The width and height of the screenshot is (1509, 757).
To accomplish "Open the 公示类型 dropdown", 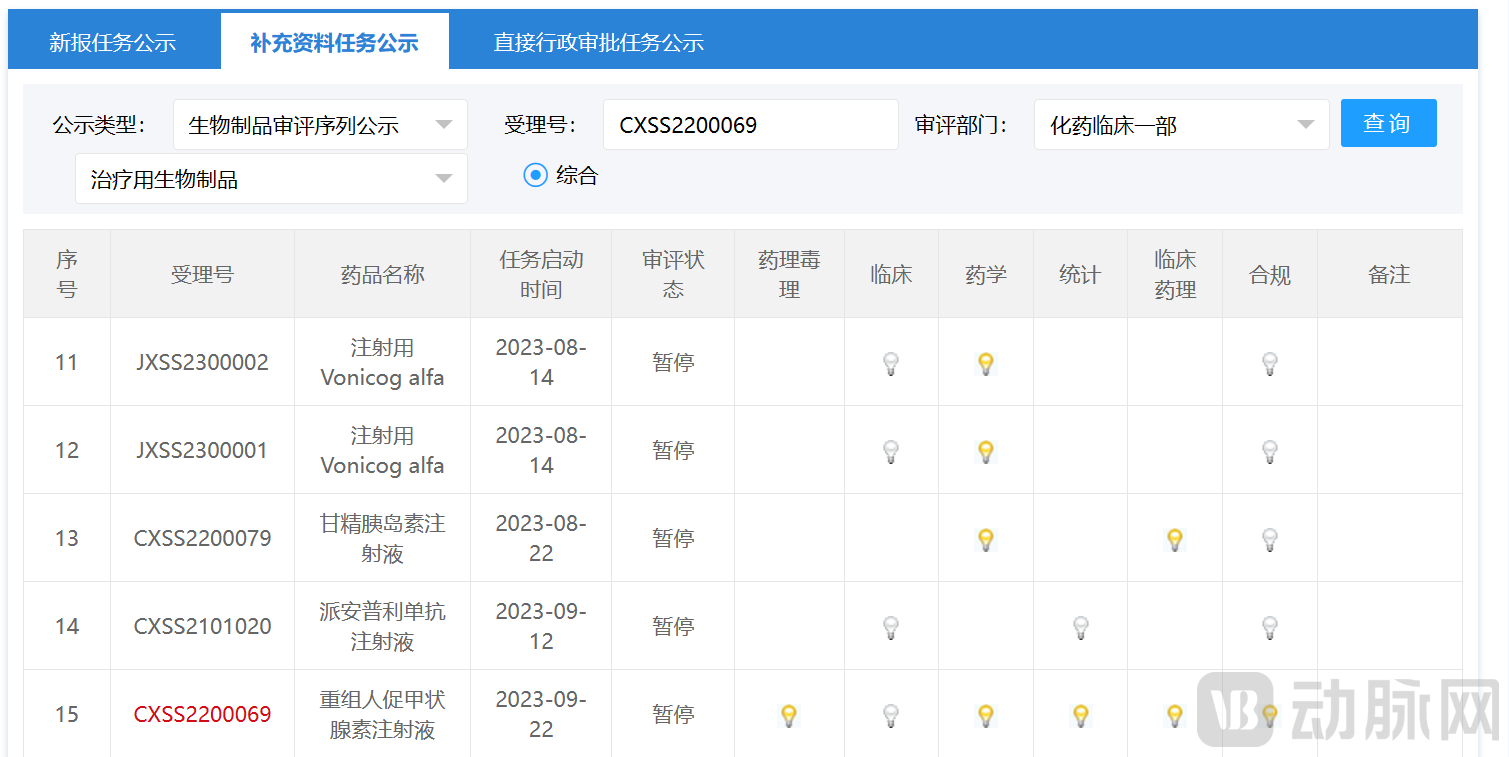I will point(320,124).
